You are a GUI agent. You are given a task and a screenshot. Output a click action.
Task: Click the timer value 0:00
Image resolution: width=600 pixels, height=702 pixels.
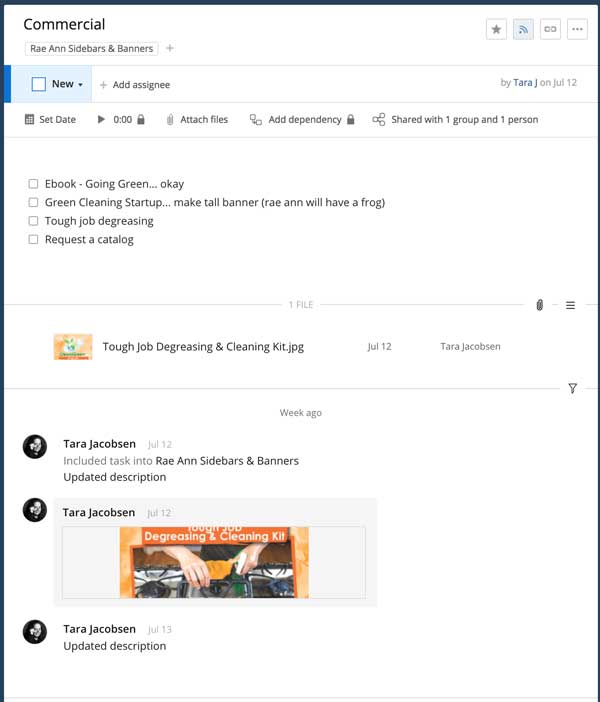pyautogui.click(x=122, y=120)
